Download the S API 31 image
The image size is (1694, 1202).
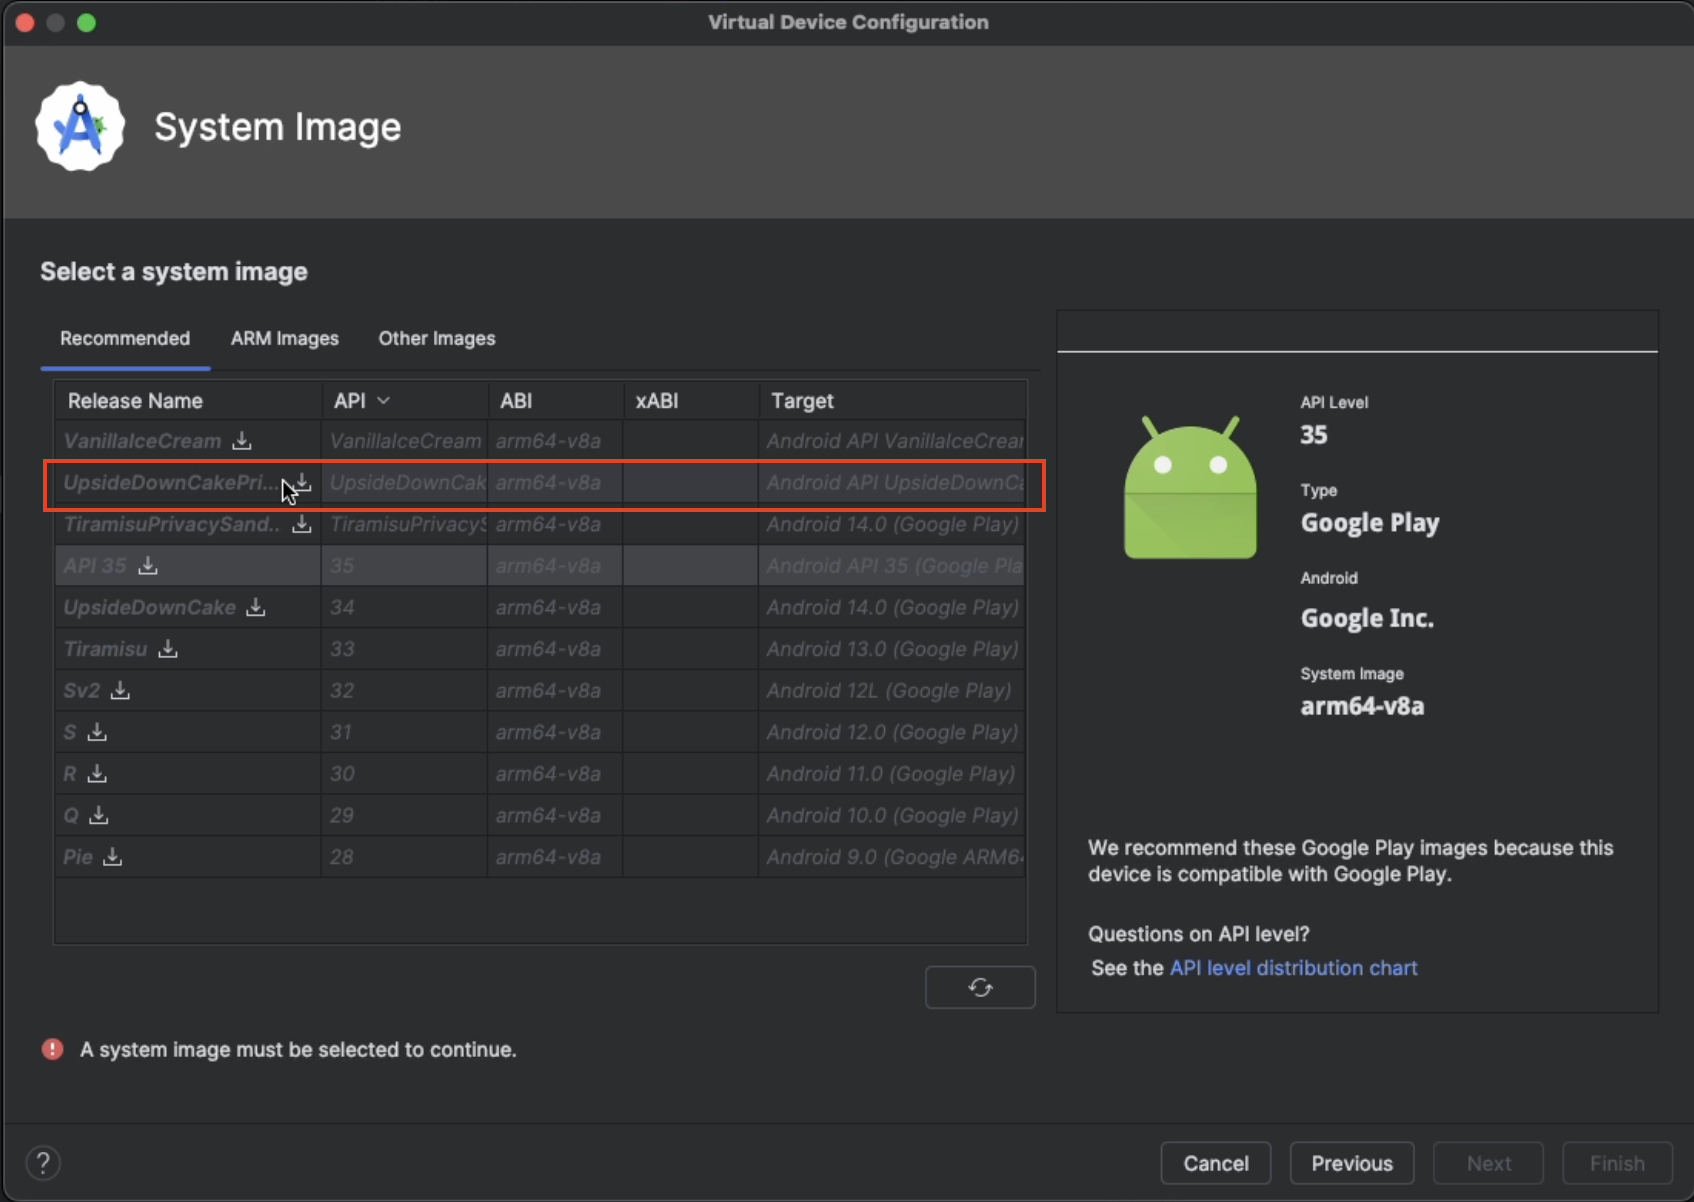(x=97, y=732)
